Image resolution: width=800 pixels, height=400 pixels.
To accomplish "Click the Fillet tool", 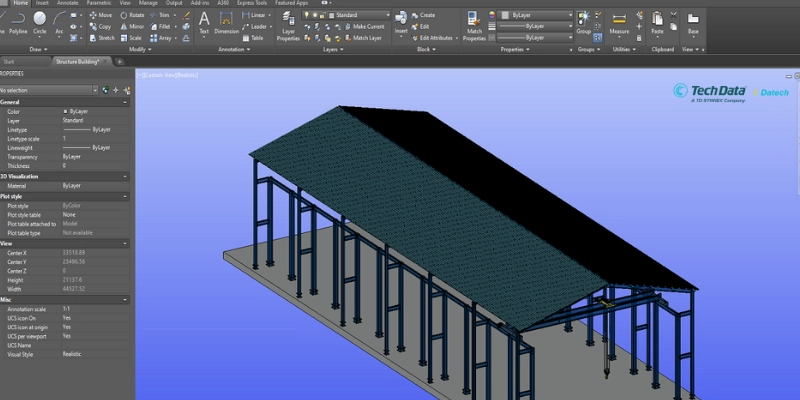I will pyautogui.click(x=161, y=27).
